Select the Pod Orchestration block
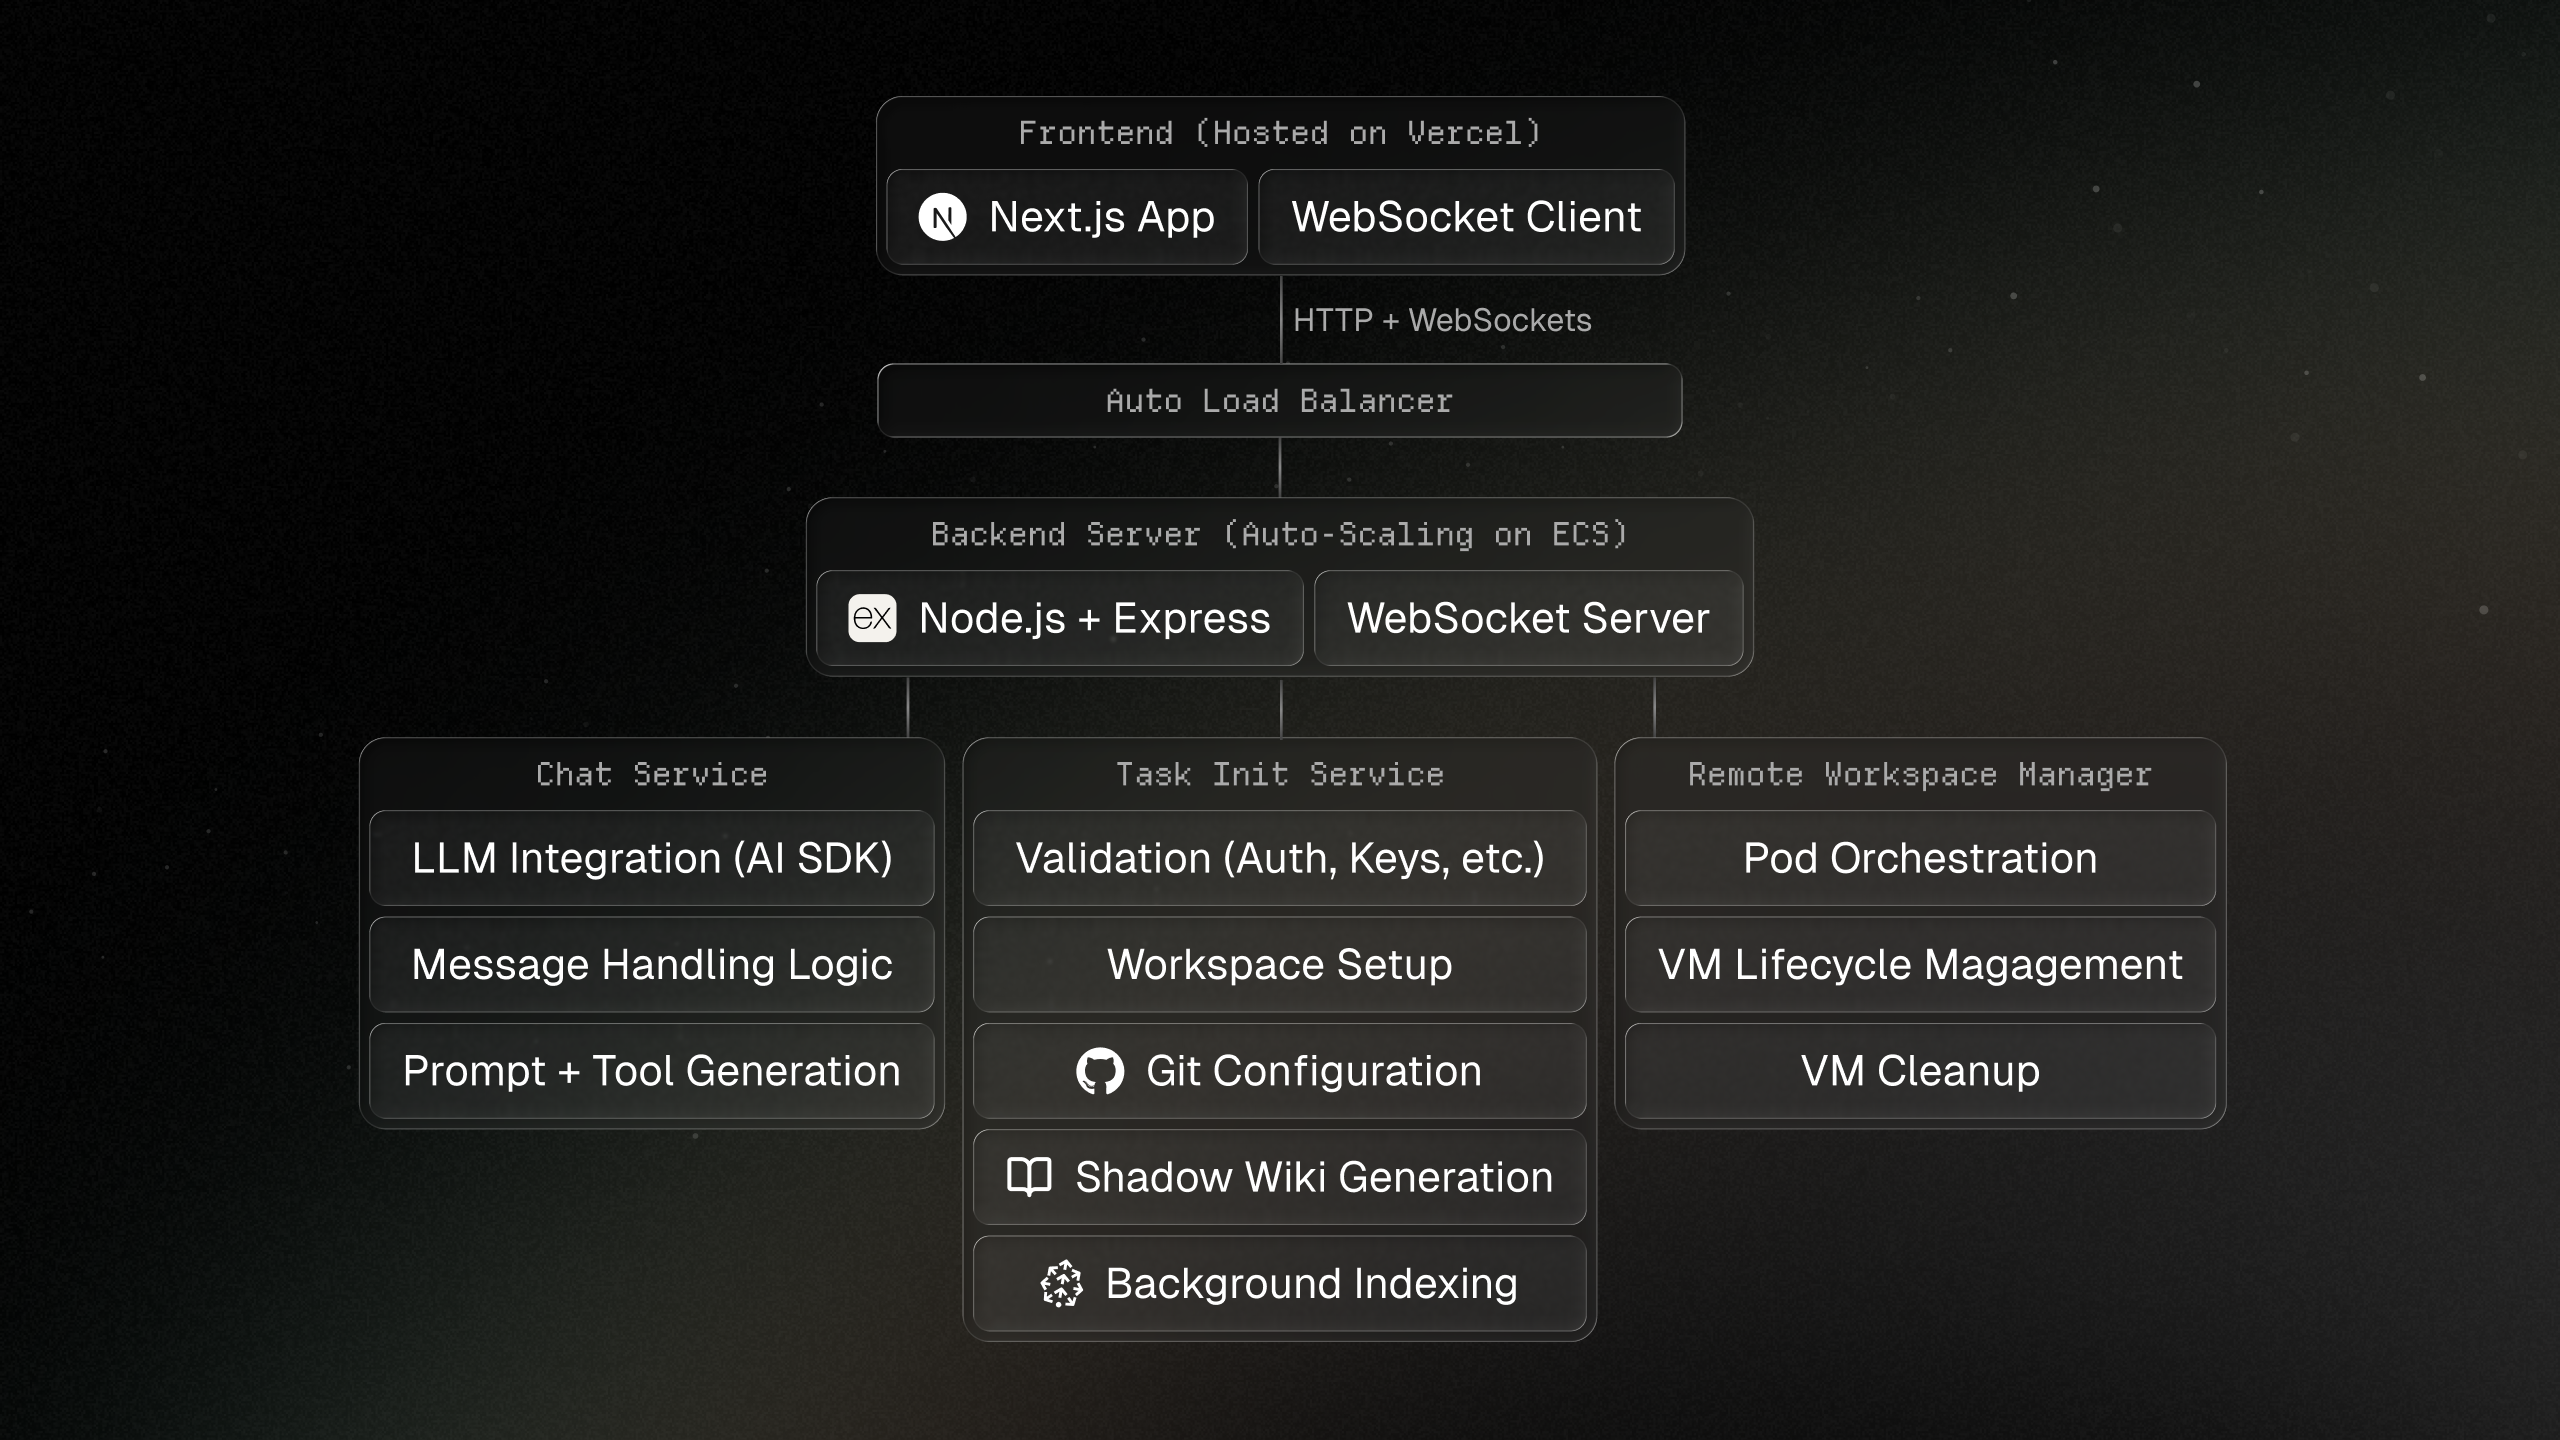This screenshot has width=2560, height=1440. [x=1920, y=858]
